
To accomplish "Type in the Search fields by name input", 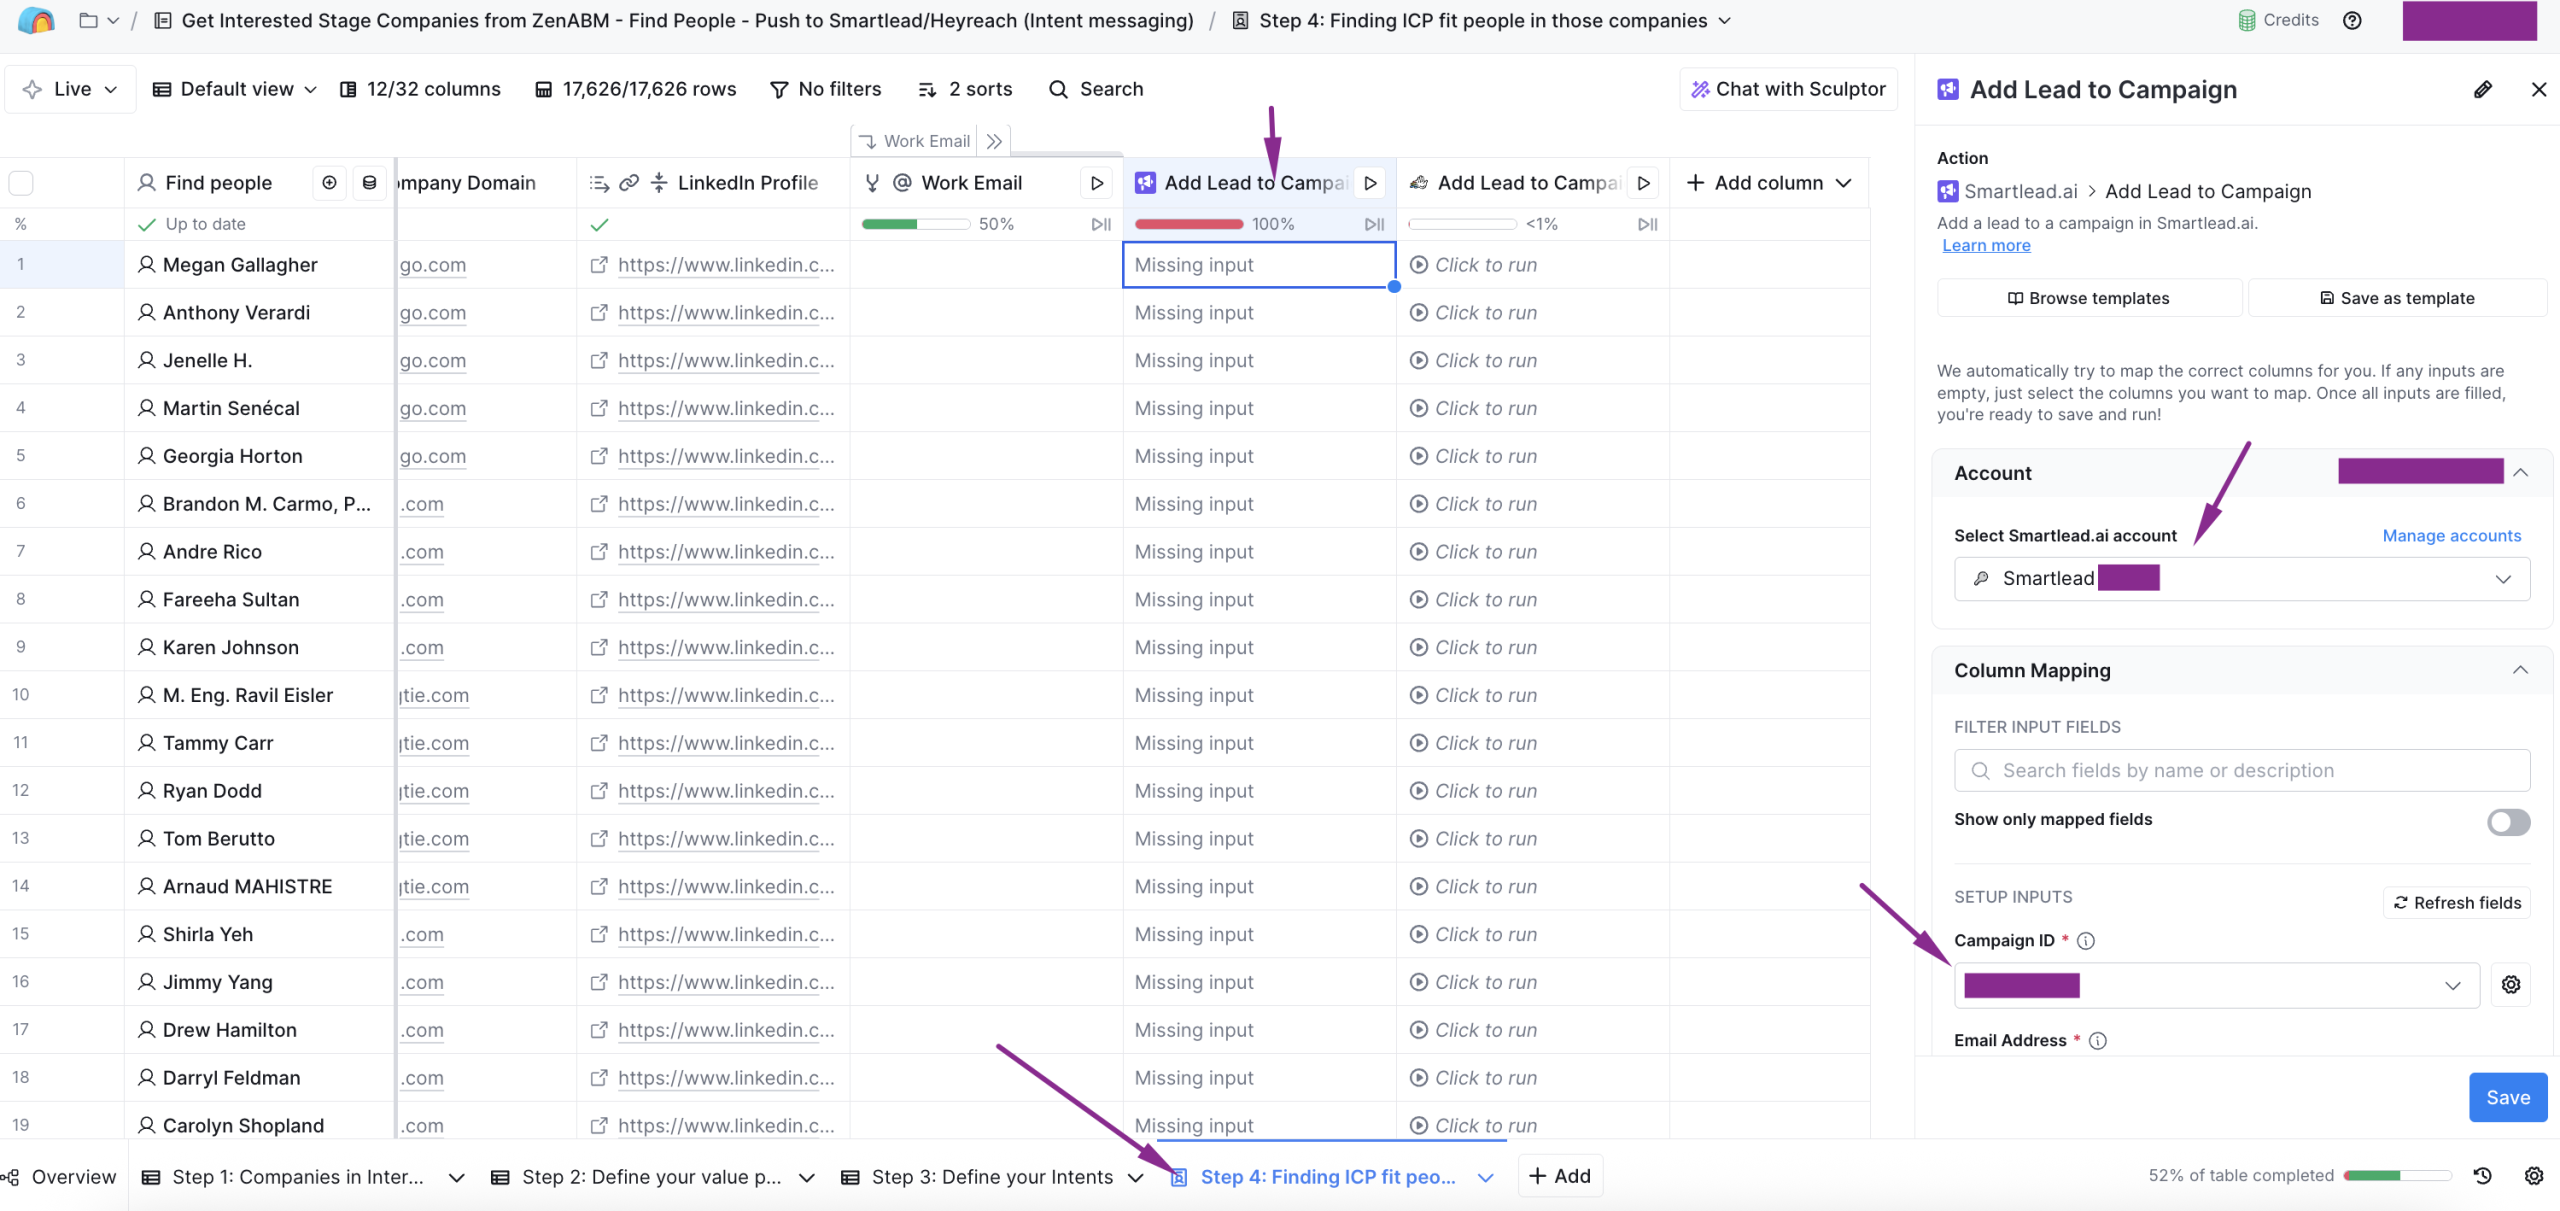I will (2240, 770).
